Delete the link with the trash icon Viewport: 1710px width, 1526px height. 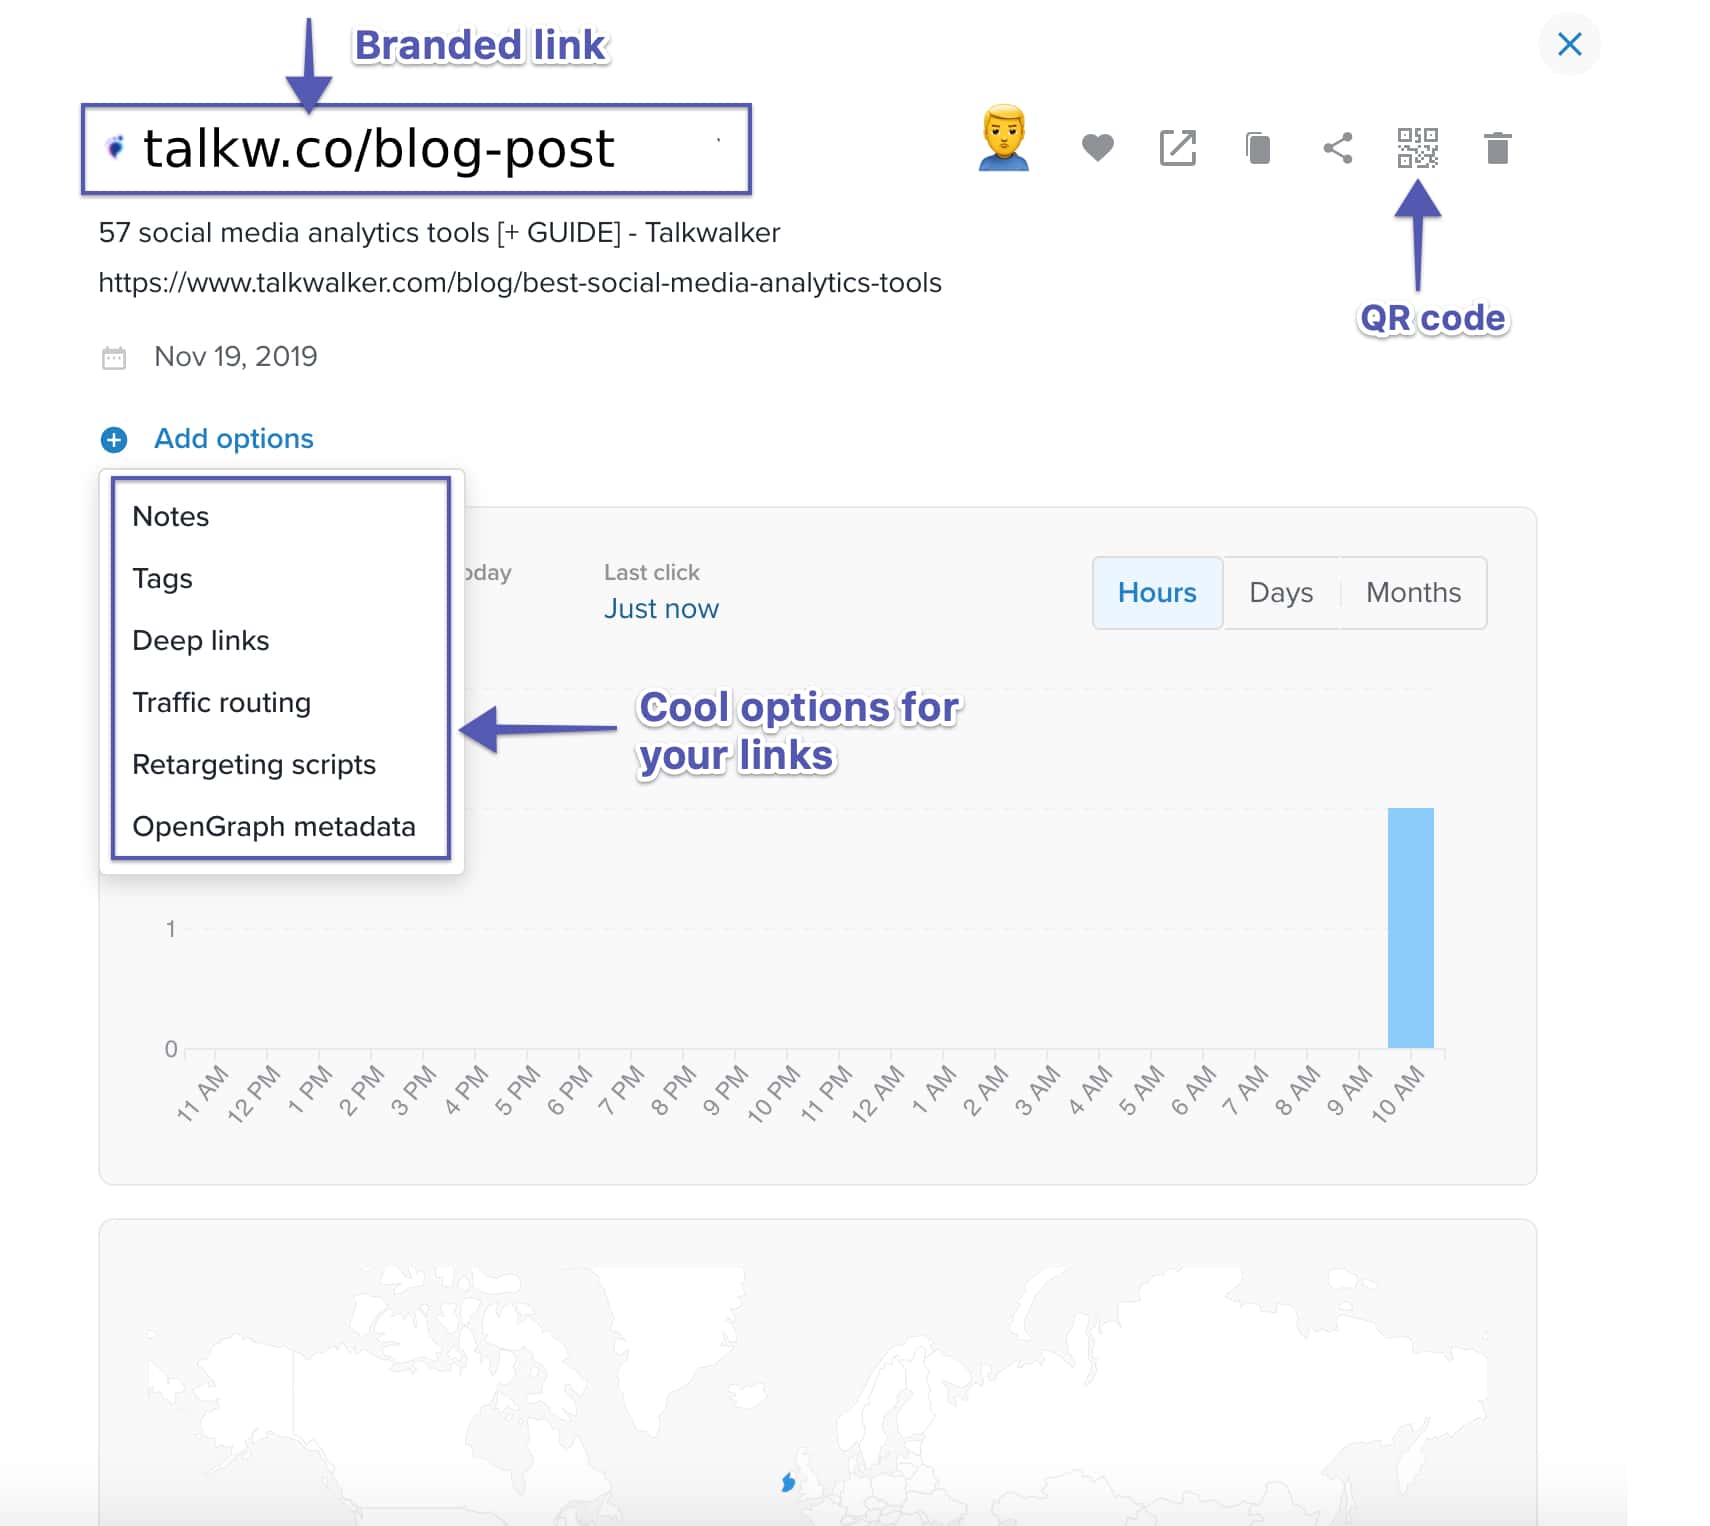coord(1497,148)
